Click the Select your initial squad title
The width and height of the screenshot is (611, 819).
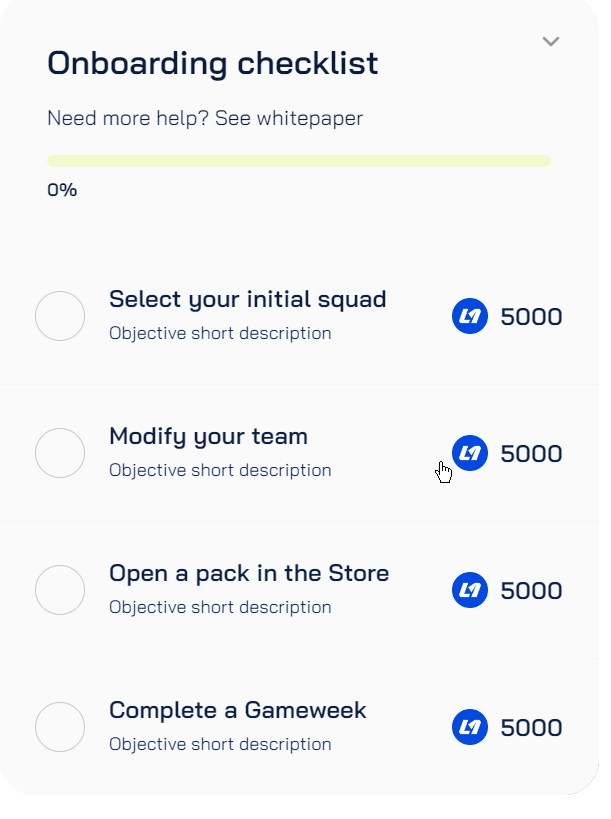[x=247, y=299]
